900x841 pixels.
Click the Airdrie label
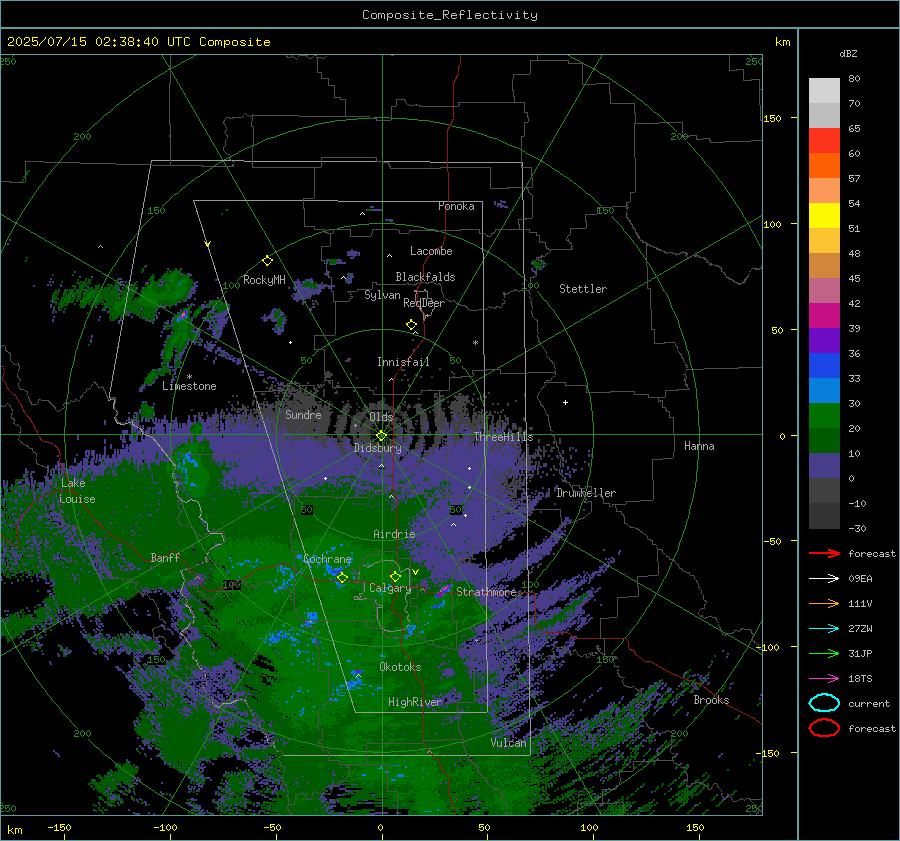[394, 534]
